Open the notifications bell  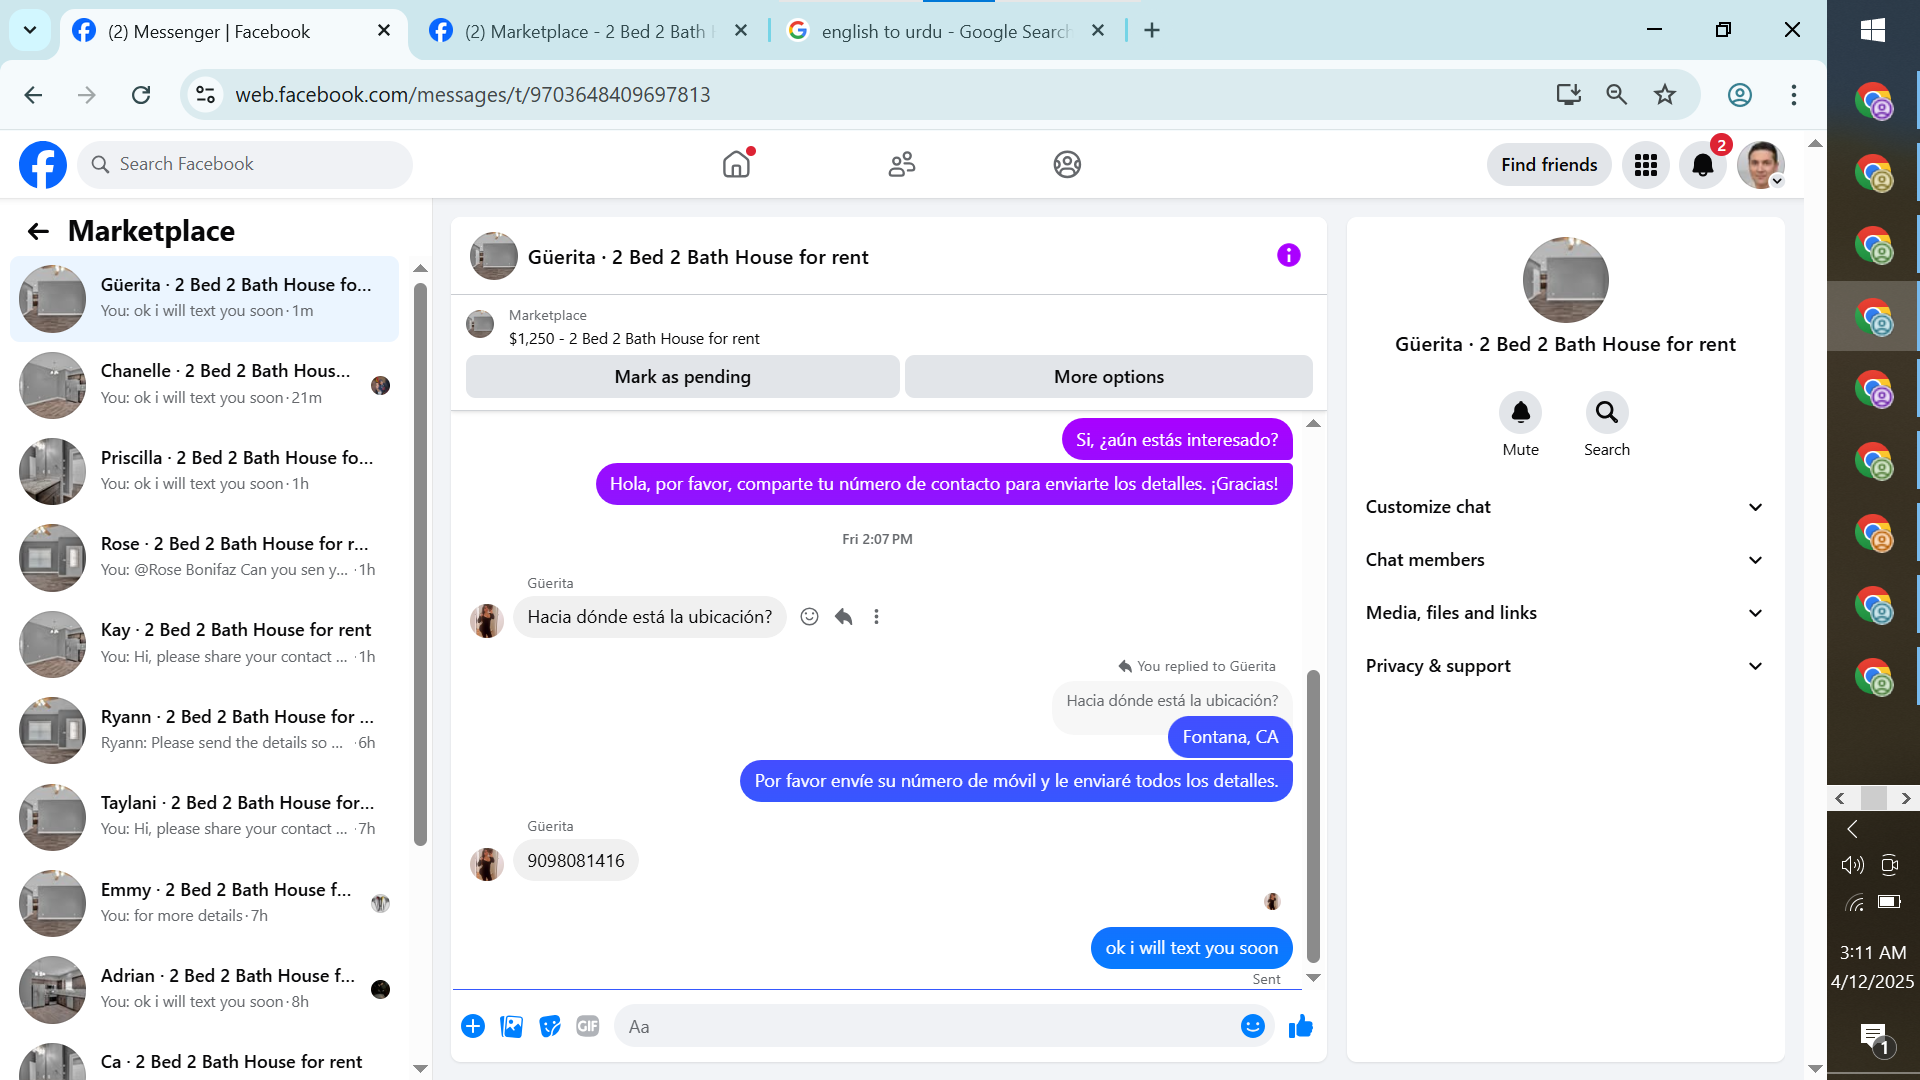tap(1703, 165)
